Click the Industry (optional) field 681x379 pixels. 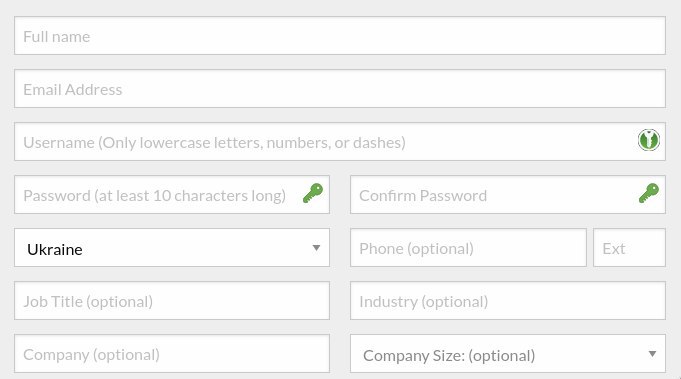[508, 300]
